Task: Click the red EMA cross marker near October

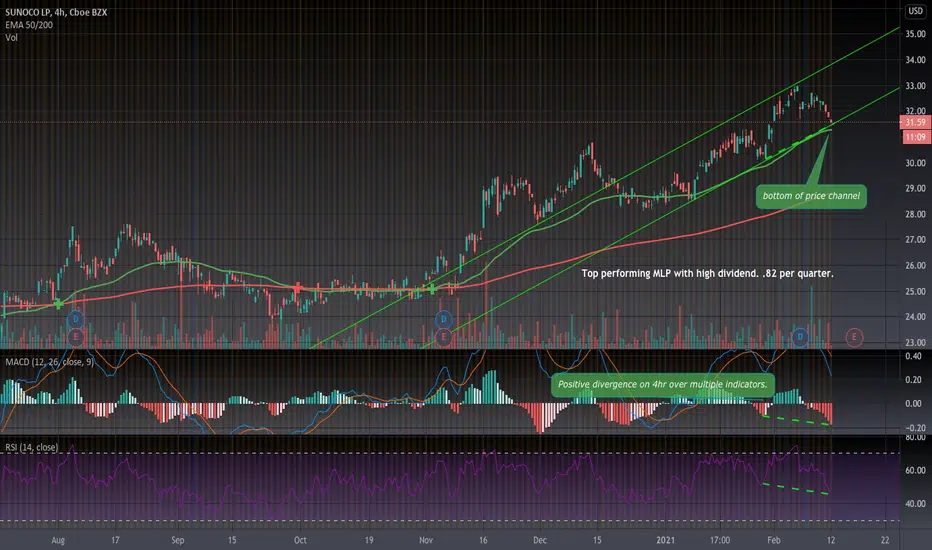Action: pyautogui.click(x=298, y=288)
